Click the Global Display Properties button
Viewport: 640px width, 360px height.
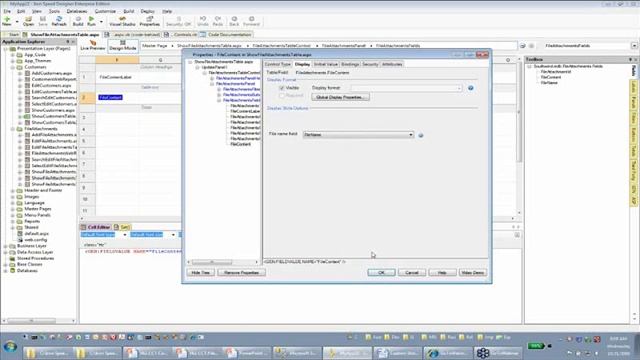[340, 97]
